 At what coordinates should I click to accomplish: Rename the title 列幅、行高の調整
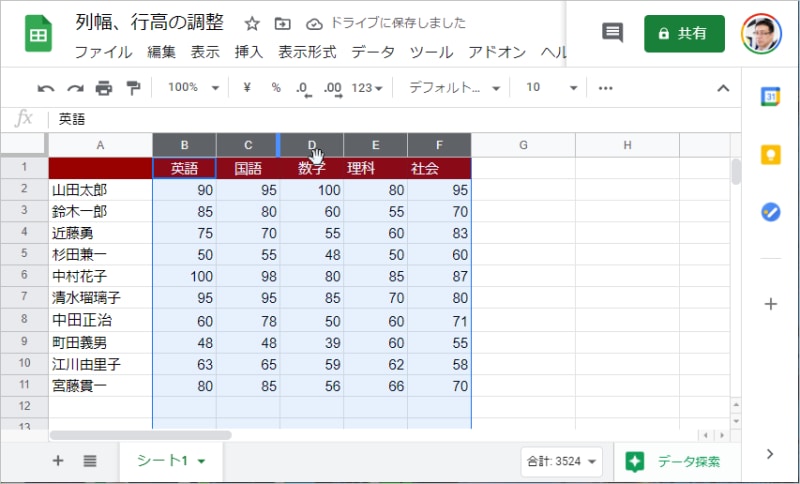149,22
